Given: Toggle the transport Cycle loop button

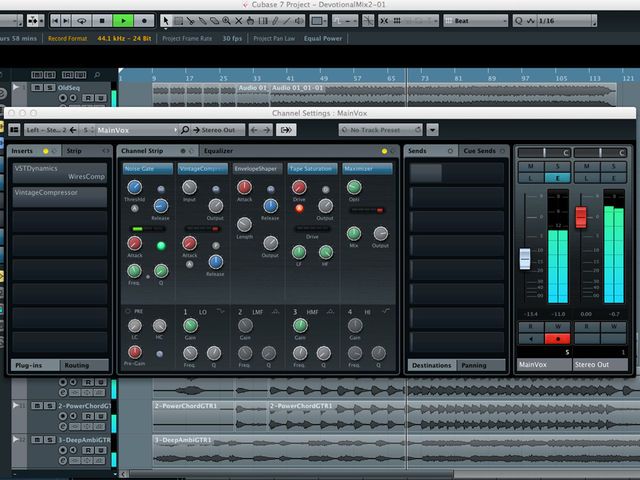Looking at the screenshot, I should (x=81, y=20).
